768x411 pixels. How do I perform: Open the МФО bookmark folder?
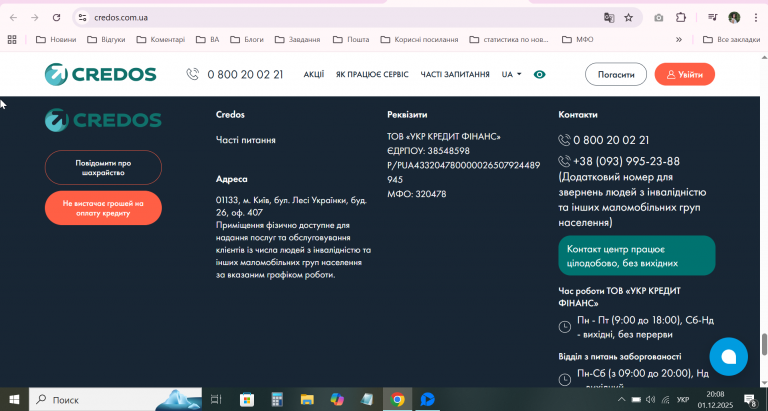577,40
